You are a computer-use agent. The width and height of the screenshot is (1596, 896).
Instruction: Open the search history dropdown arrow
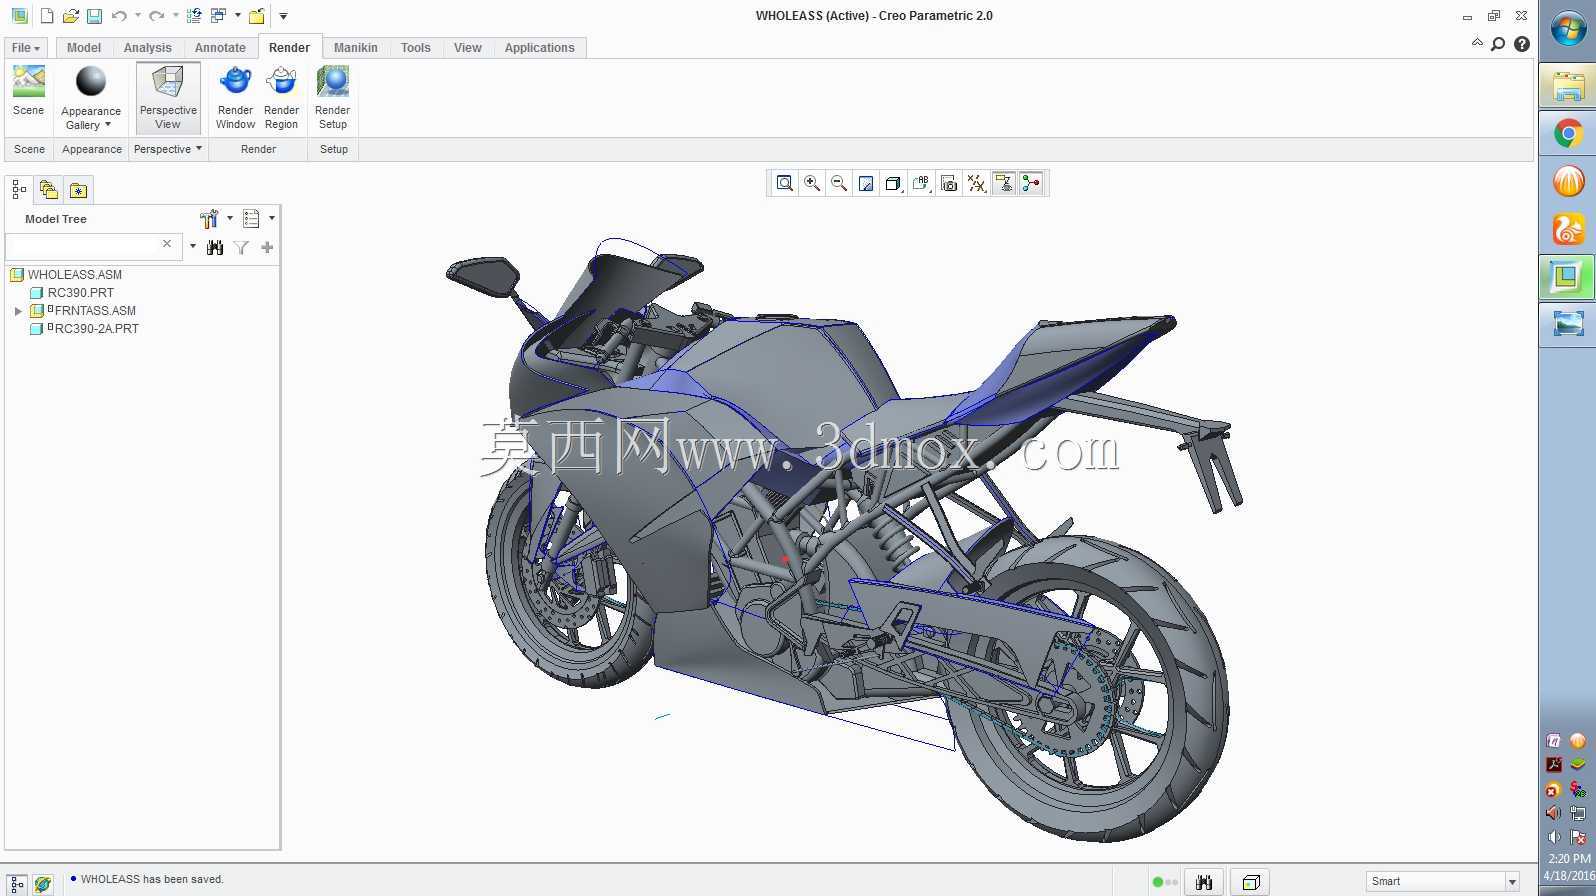(x=193, y=246)
